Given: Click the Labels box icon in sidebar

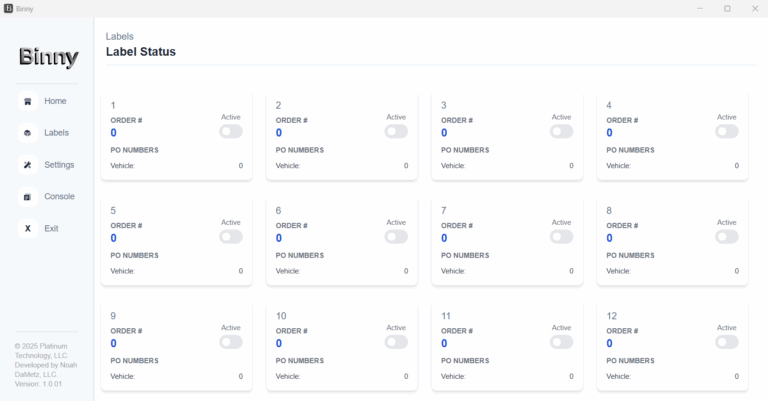Looking at the screenshot, I should pos(27,133).
